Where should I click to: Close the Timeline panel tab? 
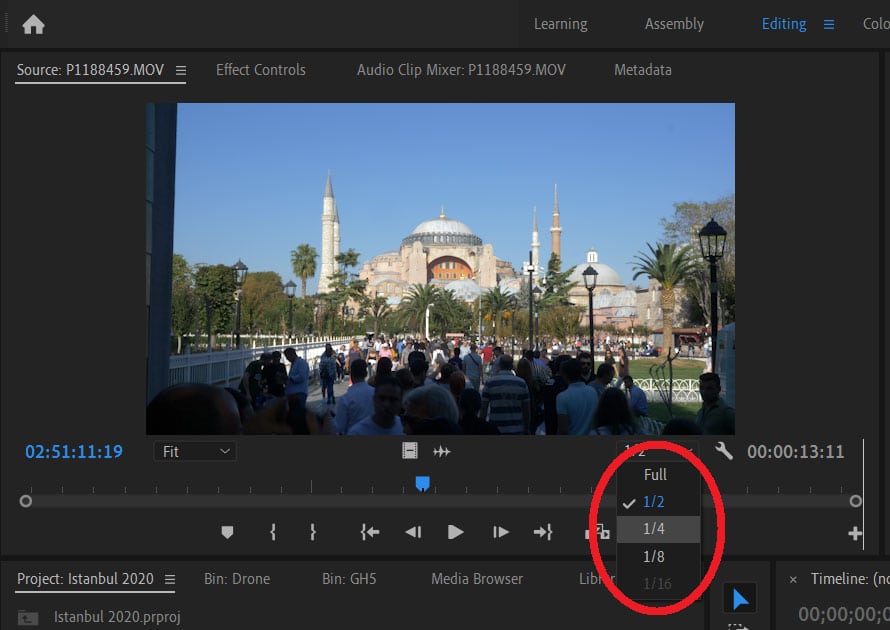tap(793, 579)
